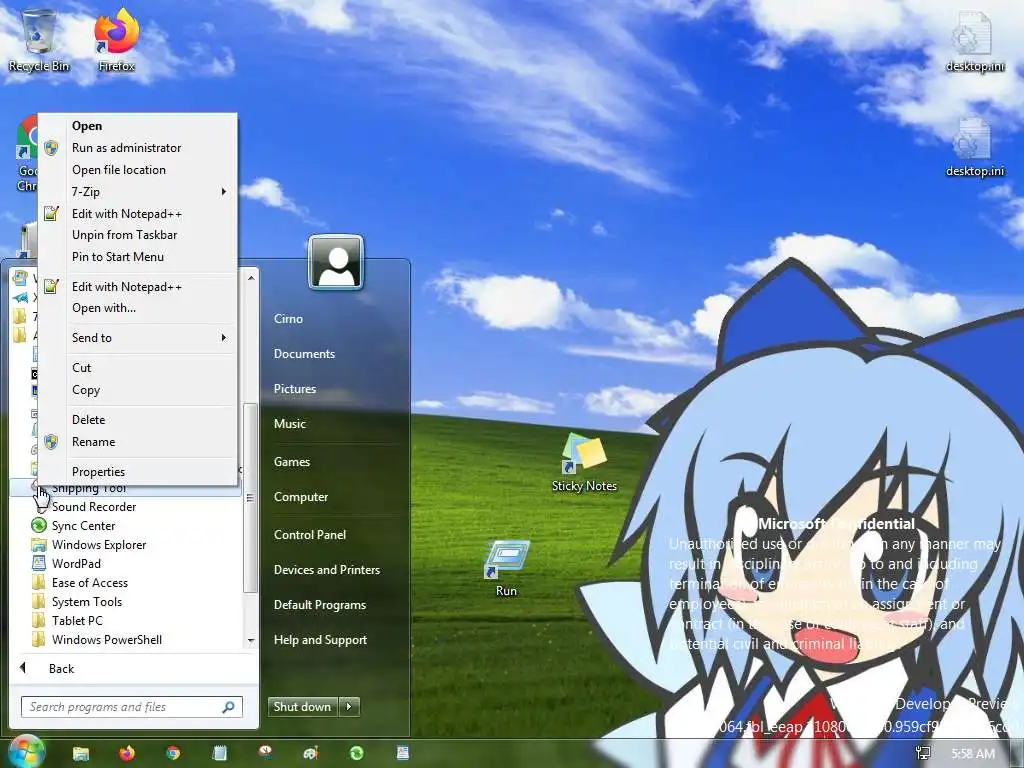Screen dimensions: 1024x768
Task: Launch Google Chrome from the taskbar
Action: (173, 753)
